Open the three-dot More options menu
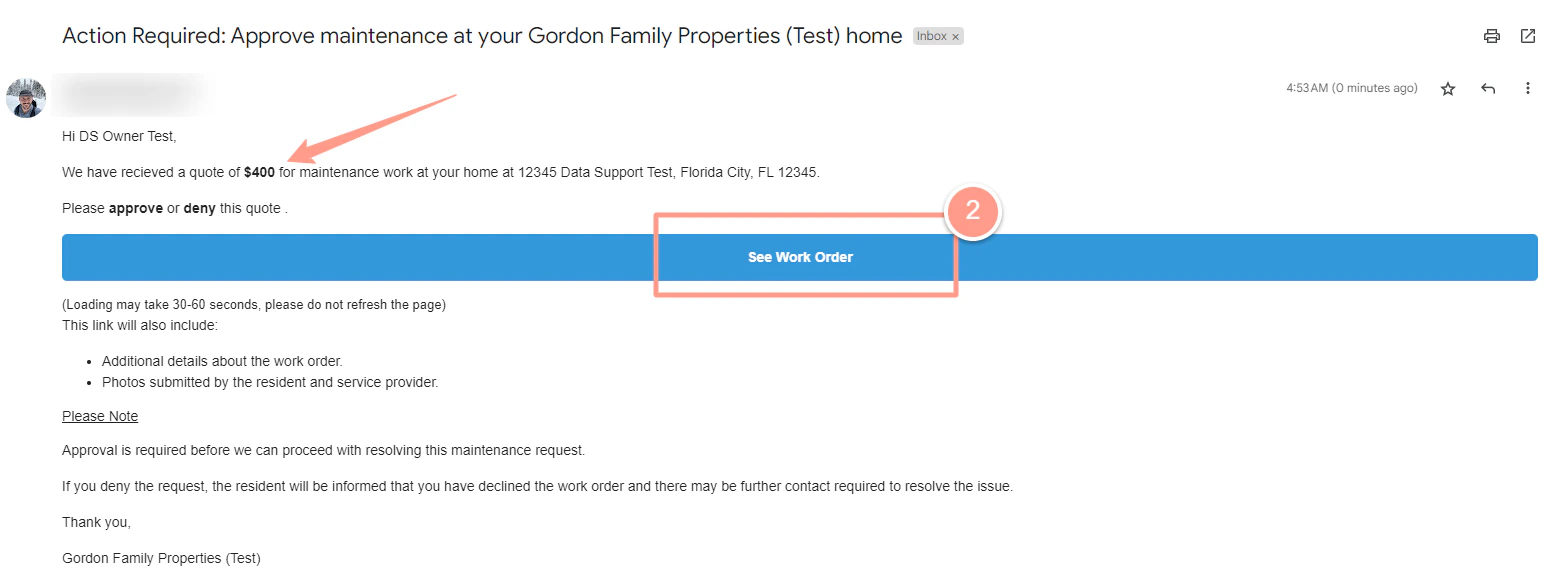This screenshot has height=585, width=1567. (1528, 88)
